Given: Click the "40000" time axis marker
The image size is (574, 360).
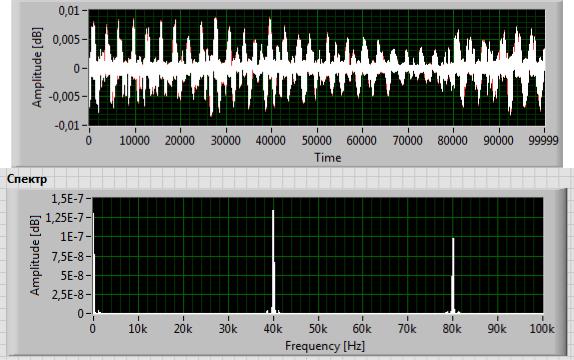Looking at the screenshot, I should click(271, 140).
